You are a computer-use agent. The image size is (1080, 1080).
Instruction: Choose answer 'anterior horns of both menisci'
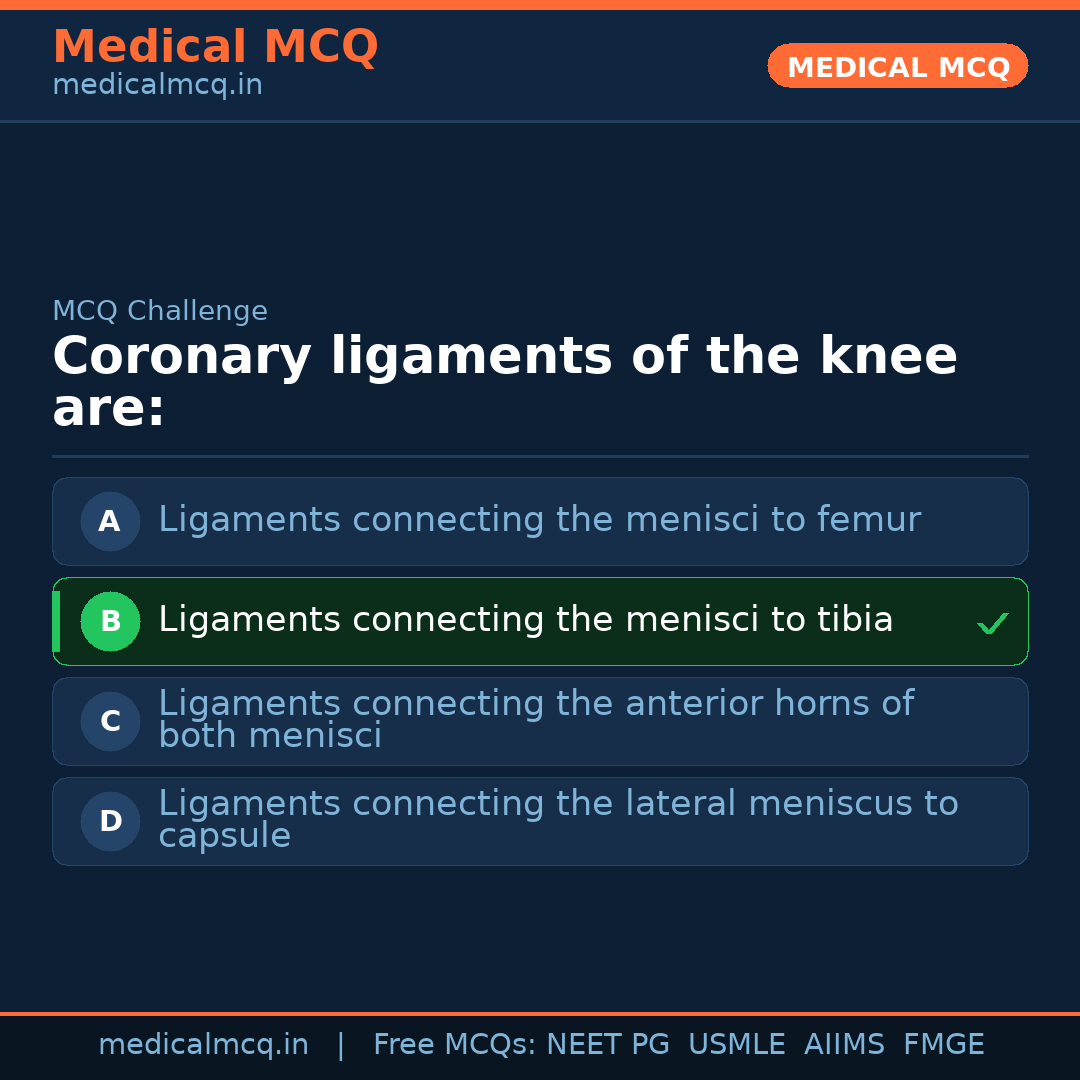tap(535, 720)
